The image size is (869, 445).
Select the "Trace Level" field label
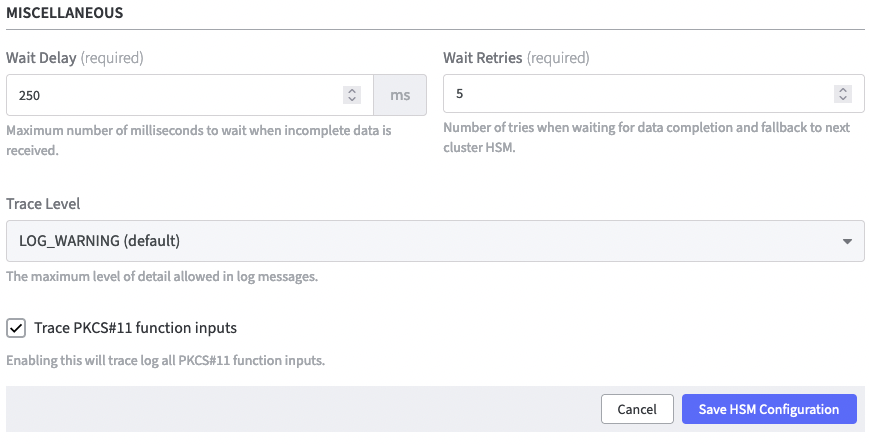point(43,204)
